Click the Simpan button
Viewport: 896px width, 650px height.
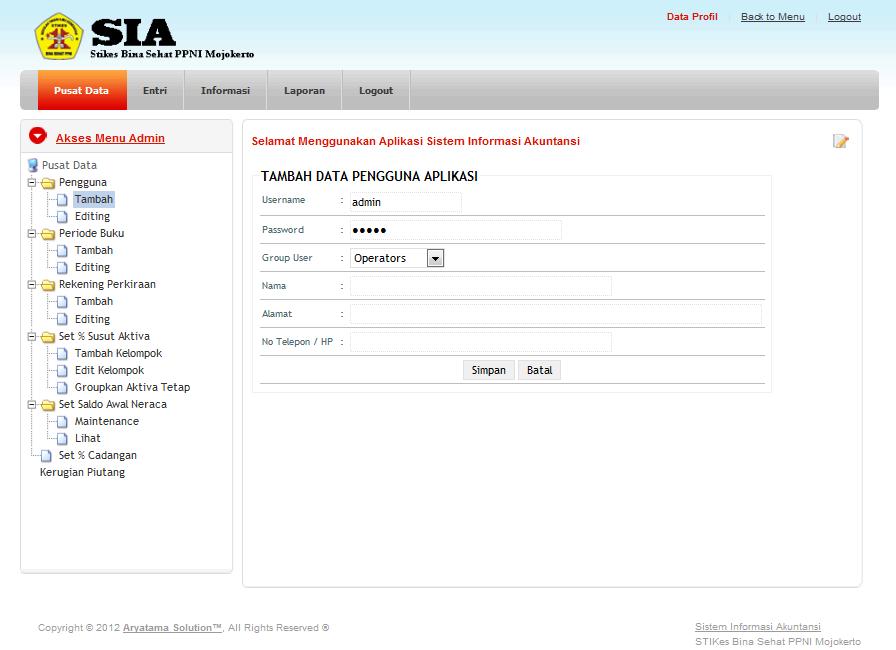click(x=489, y=370)
